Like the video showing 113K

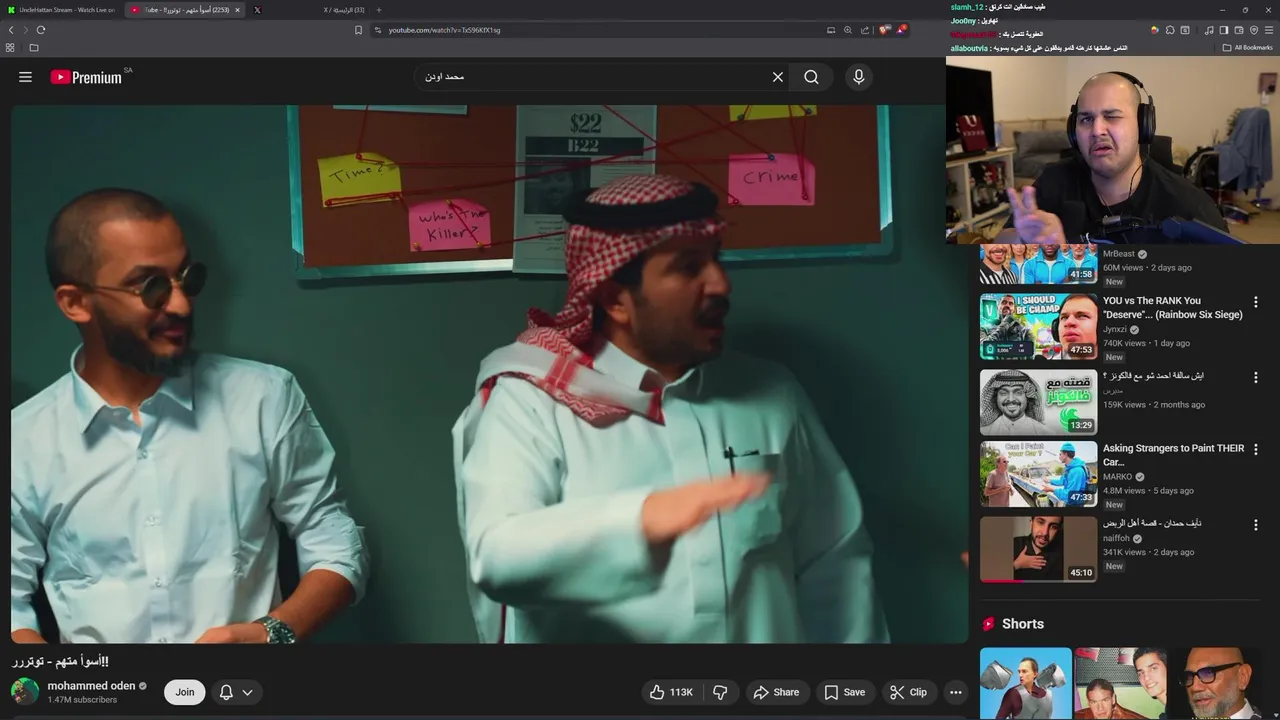pos(671,692)
